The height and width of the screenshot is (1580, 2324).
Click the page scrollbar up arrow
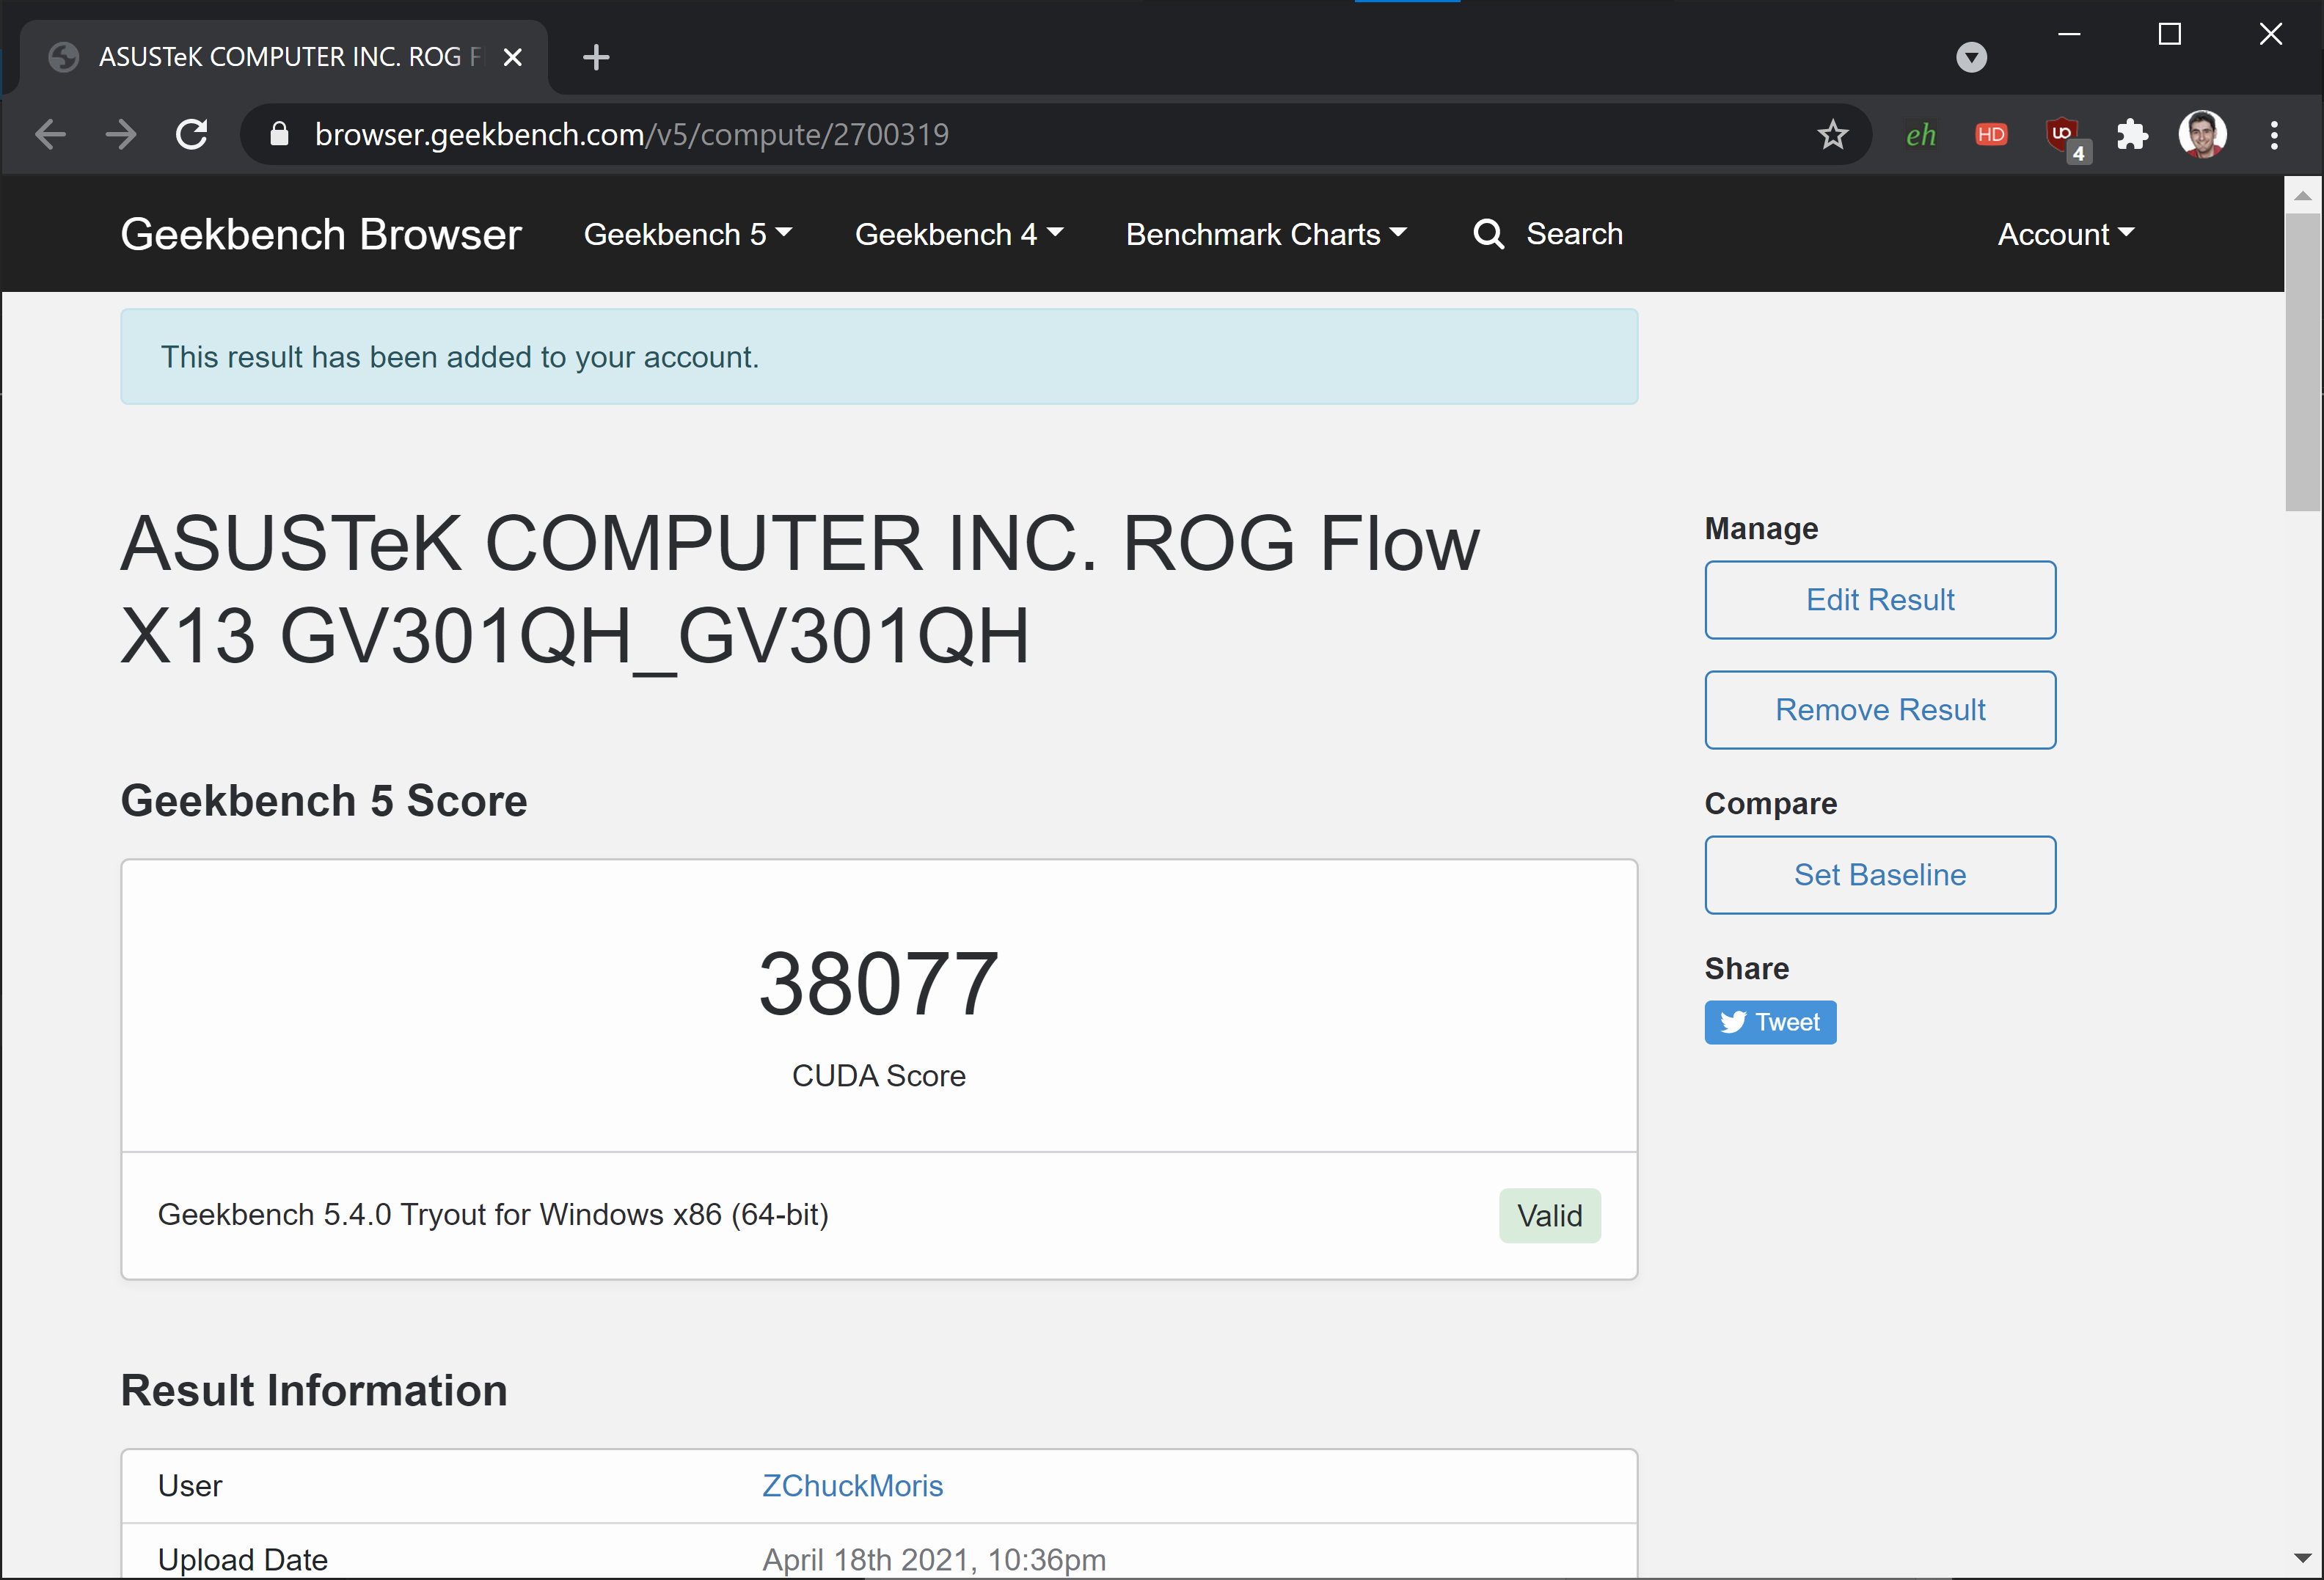[2303, 195]
